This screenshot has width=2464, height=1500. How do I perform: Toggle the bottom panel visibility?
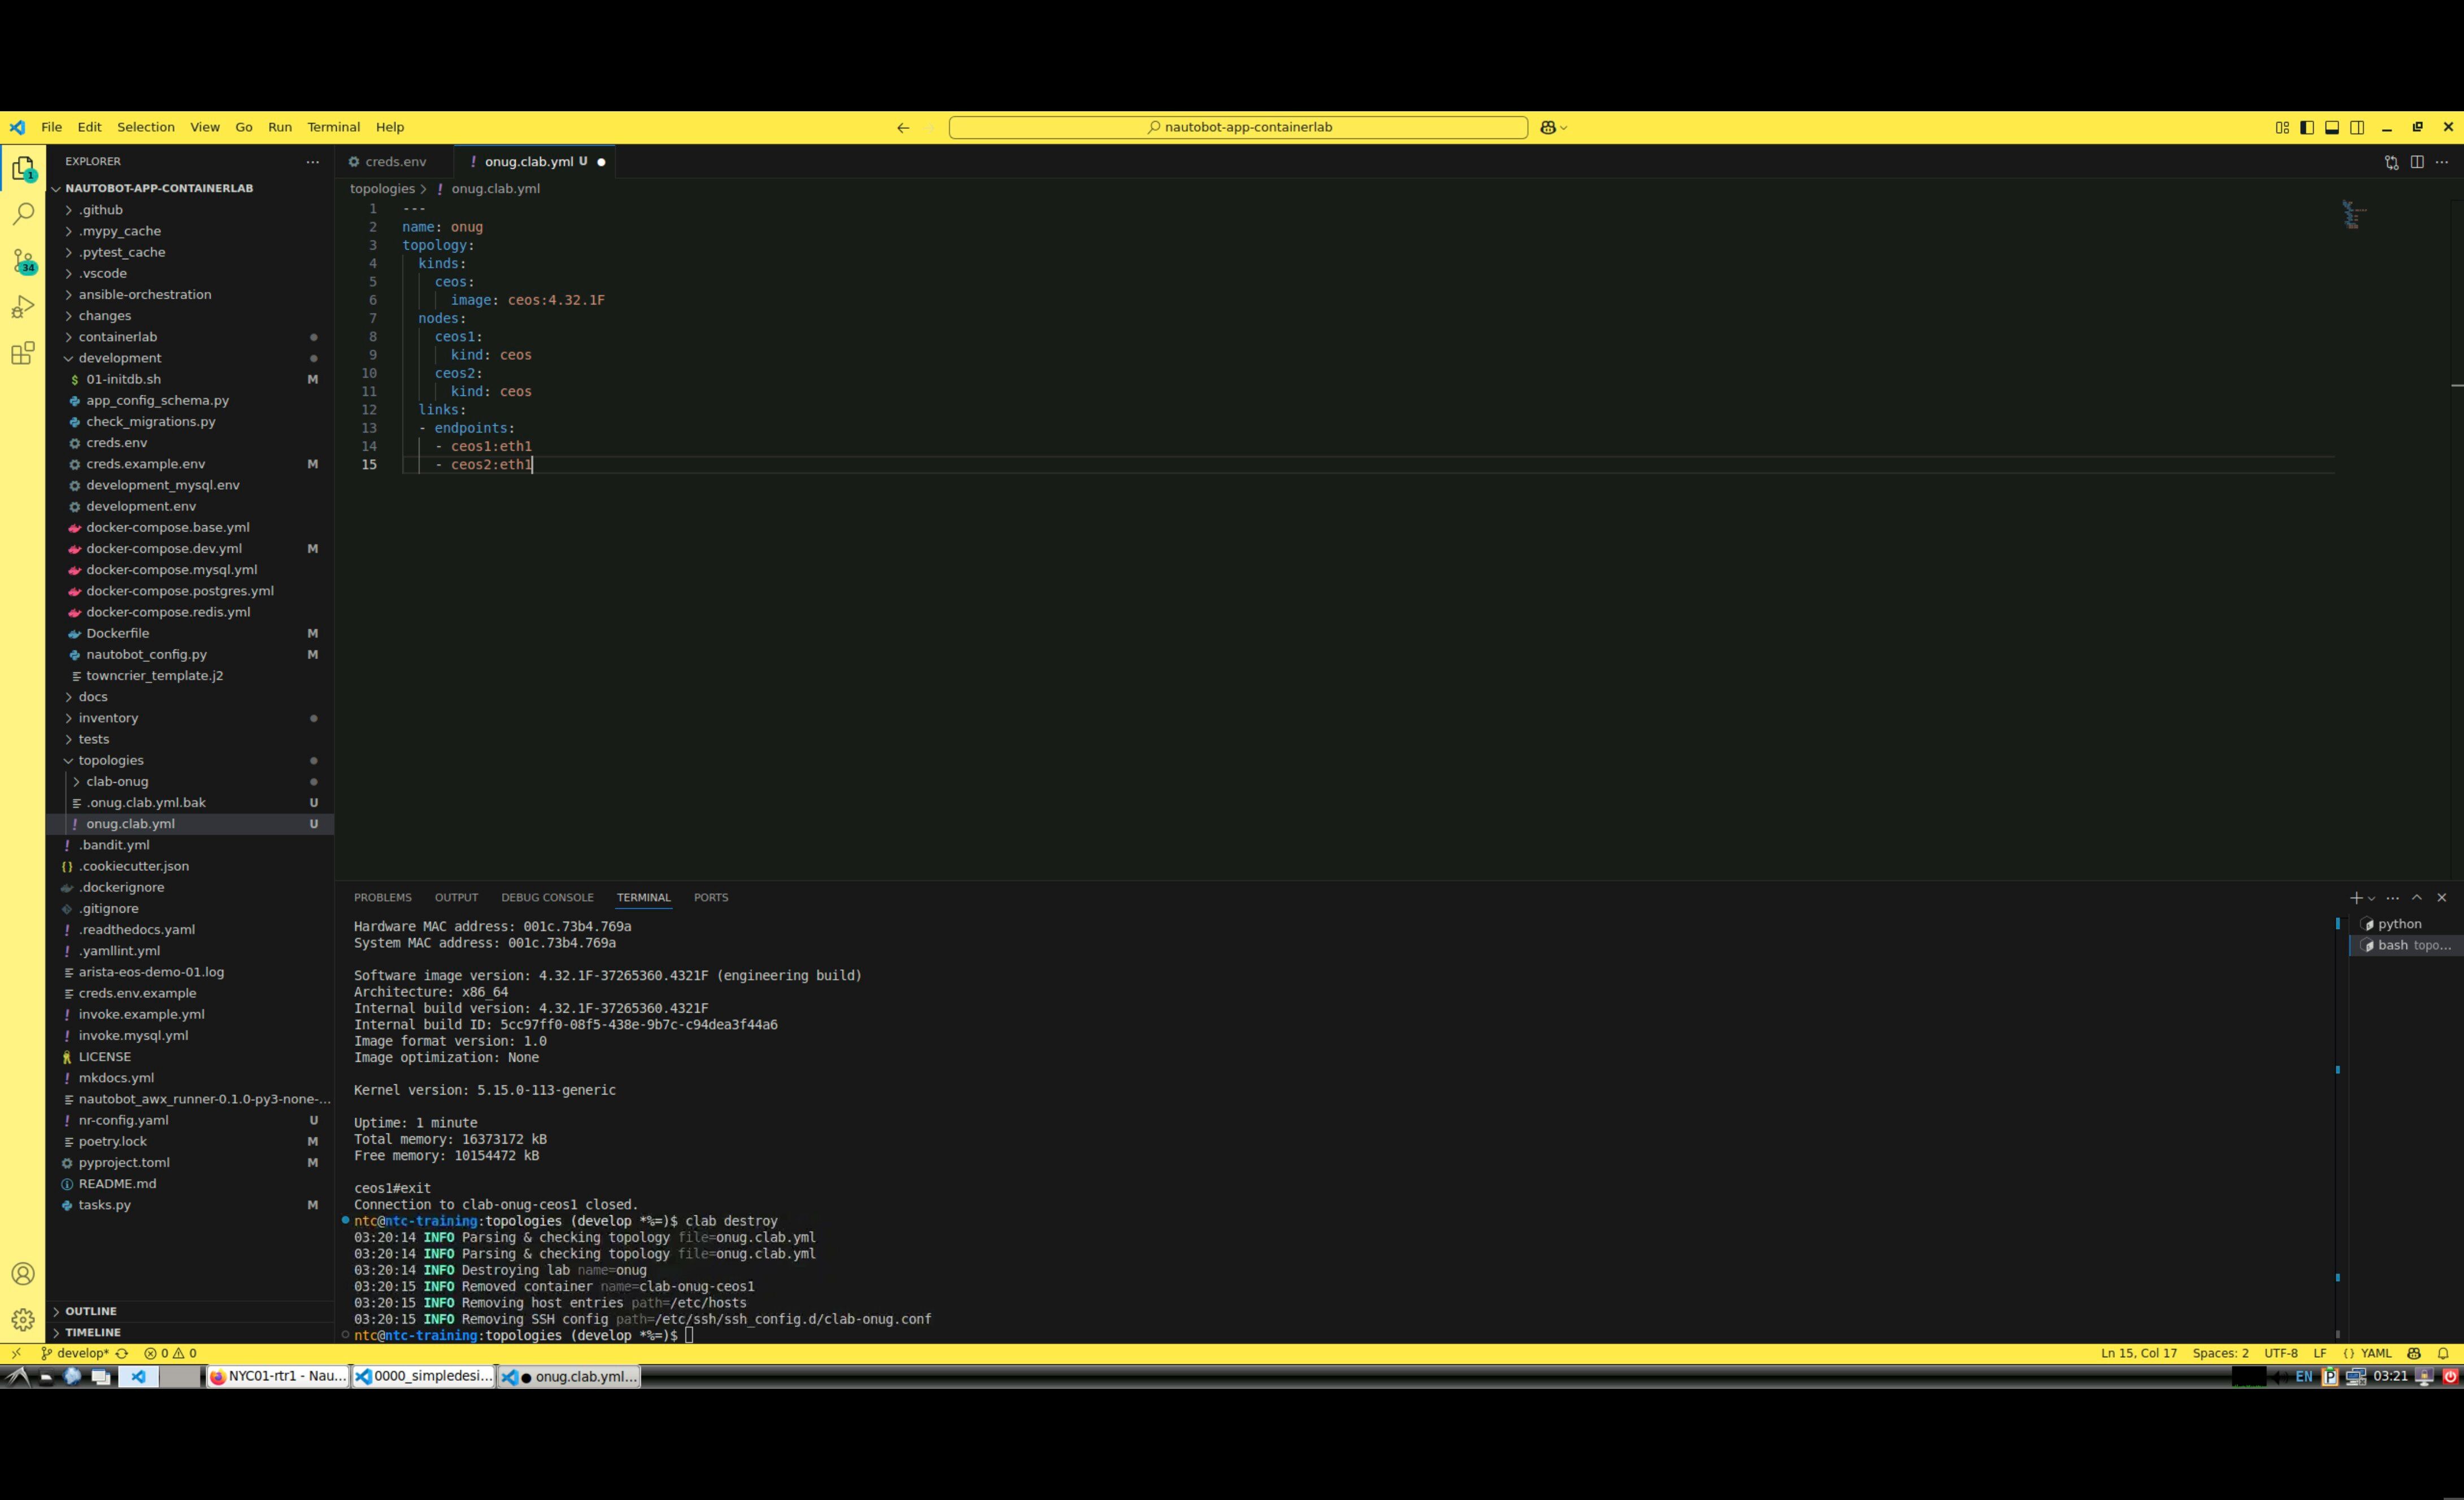(x=2332, y=127)
